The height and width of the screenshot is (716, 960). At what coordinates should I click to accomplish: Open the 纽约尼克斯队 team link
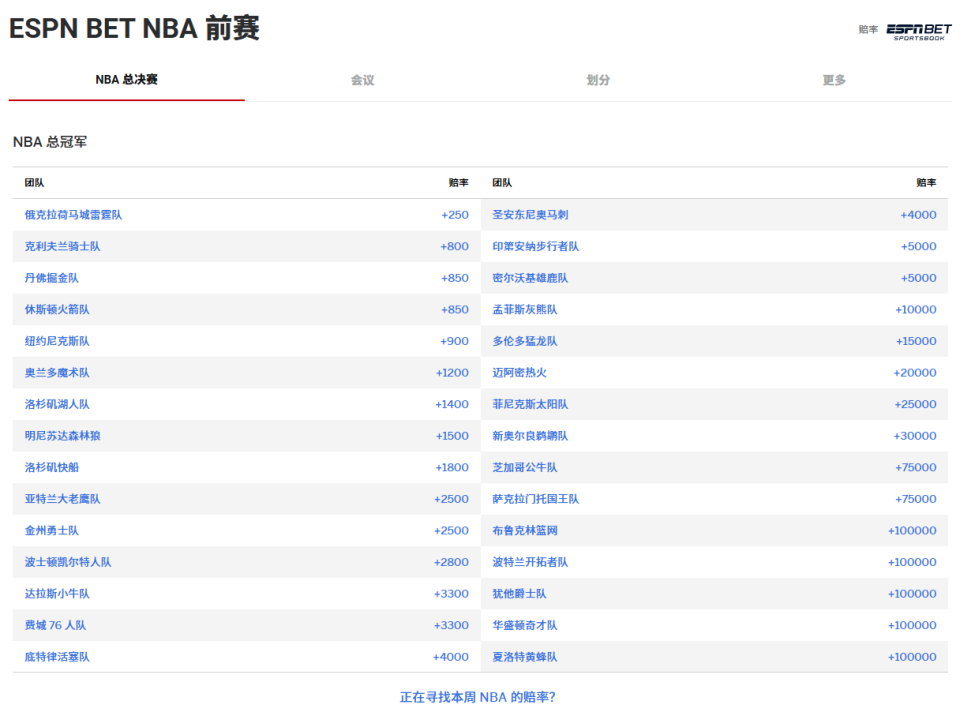pos(57,341)
